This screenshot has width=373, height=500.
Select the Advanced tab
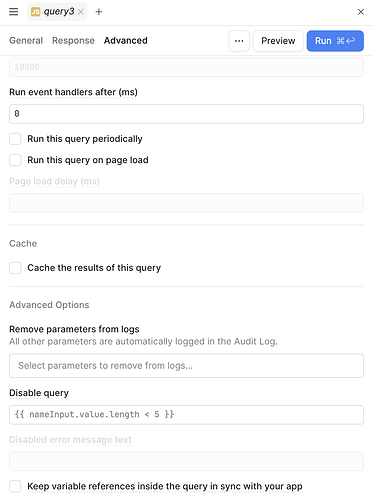(x=126, y=41)
